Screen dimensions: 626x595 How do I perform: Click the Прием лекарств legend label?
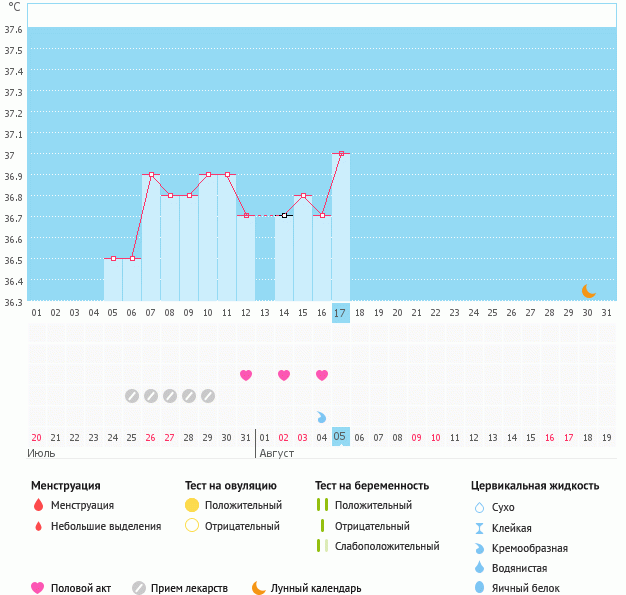pos(189,588)
